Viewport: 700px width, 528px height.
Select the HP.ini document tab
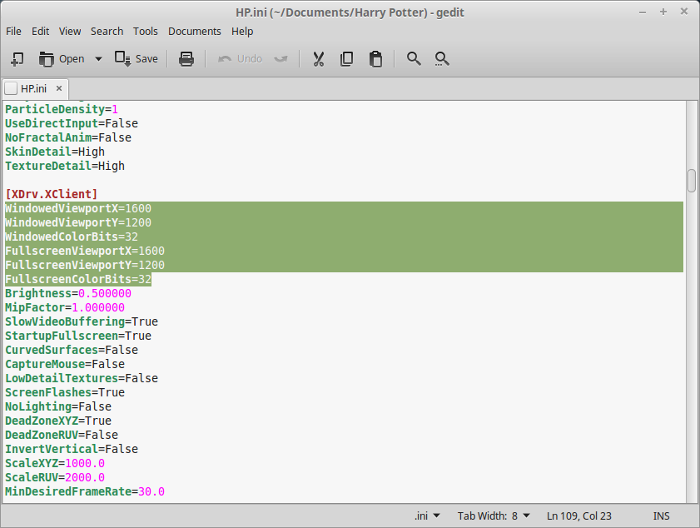click(33, 89)
